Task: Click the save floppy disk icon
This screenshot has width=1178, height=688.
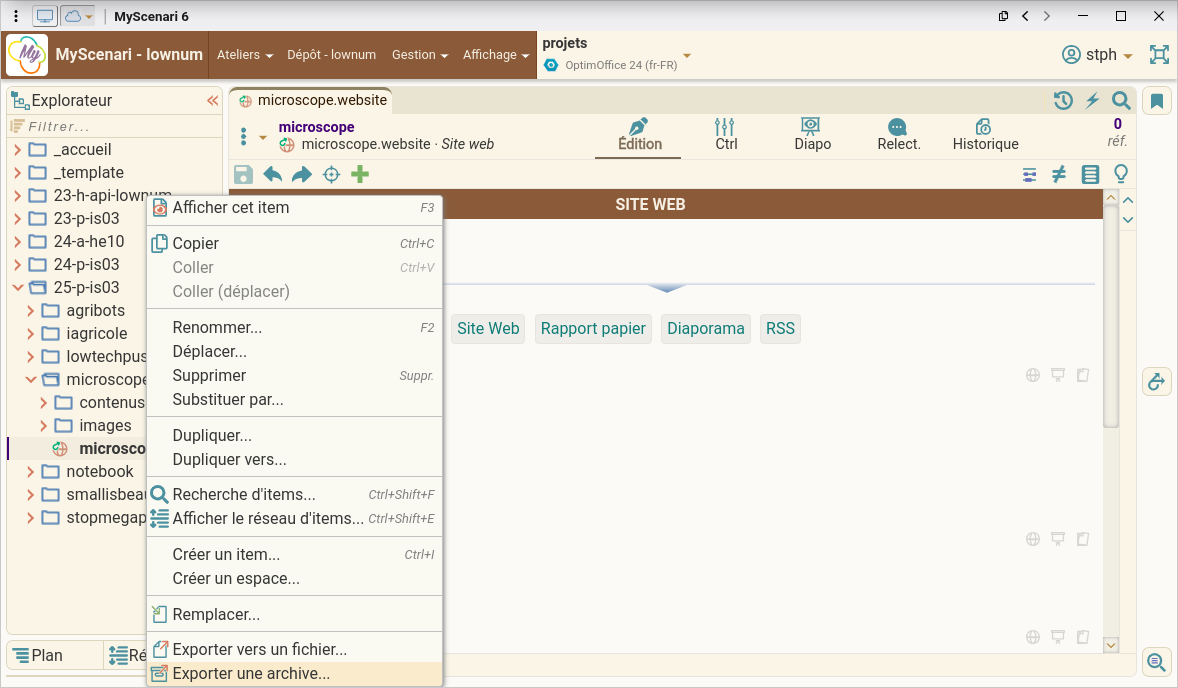Action: (x=243, y=175)
